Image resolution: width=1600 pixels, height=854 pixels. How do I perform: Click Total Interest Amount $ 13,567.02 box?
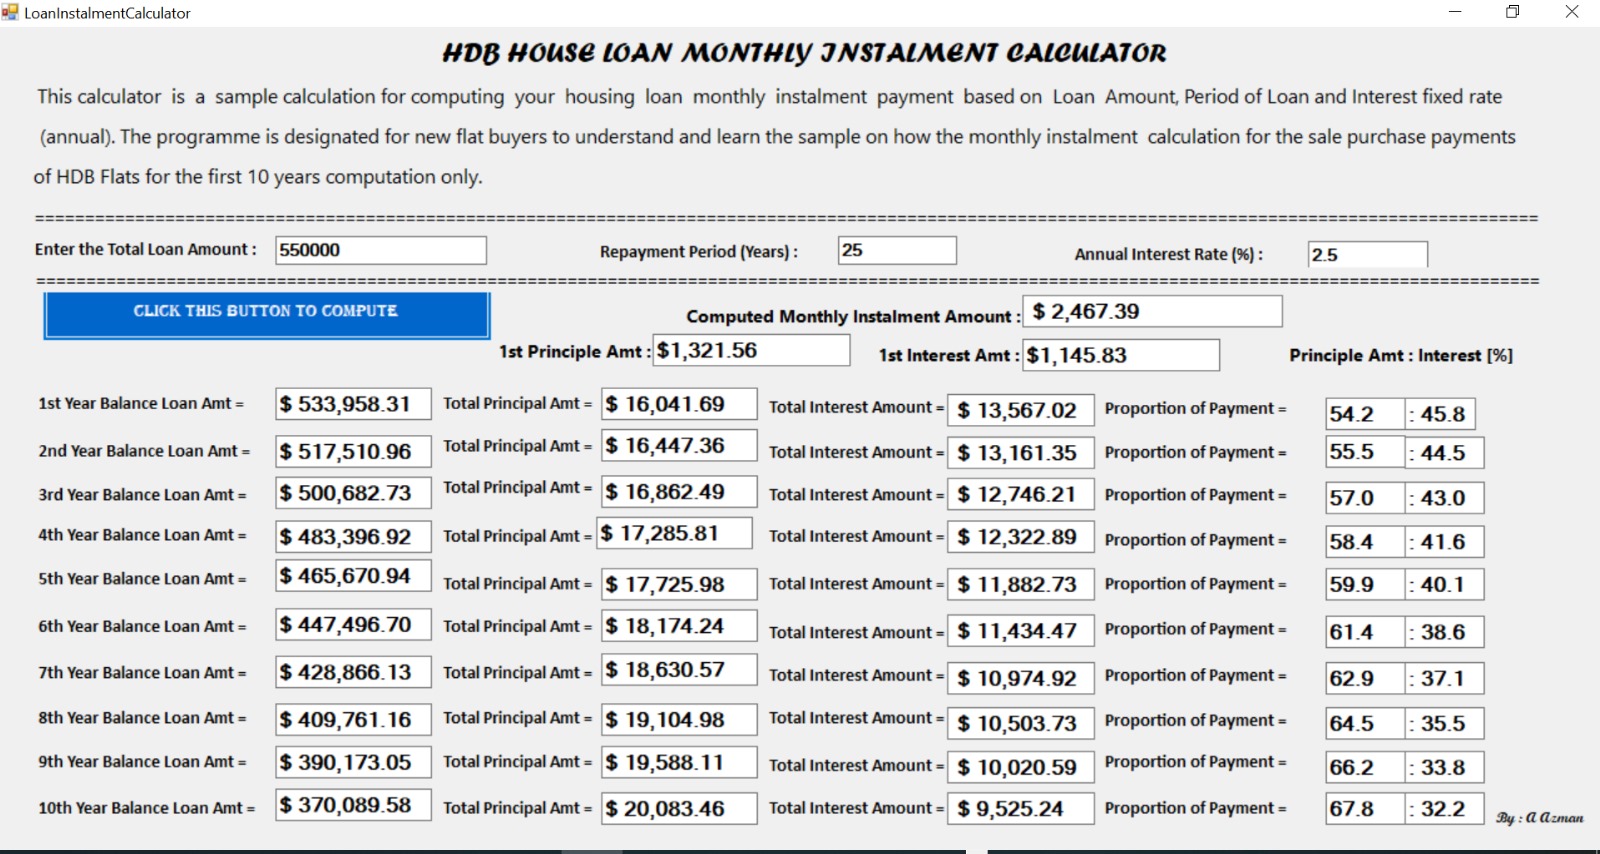tap(1021, 410)
